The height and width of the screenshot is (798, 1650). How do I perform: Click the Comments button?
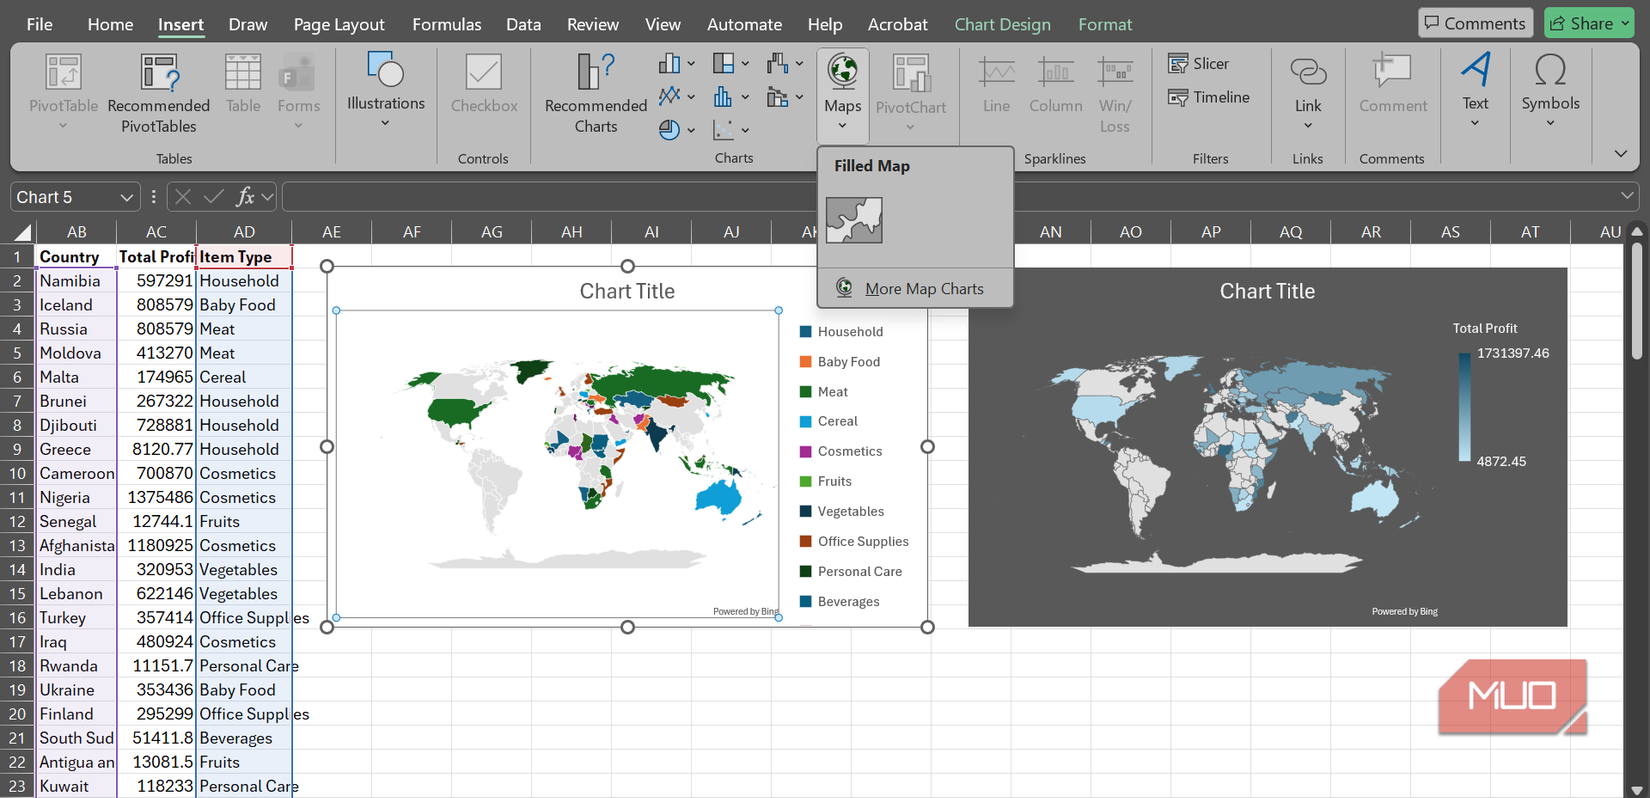tap(1475, 23)
